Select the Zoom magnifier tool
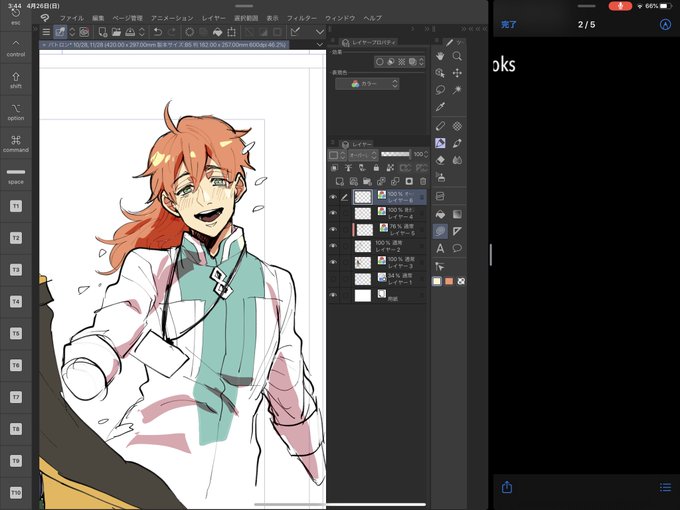This screenshot has height=510, width=680. tap(457, 56)
